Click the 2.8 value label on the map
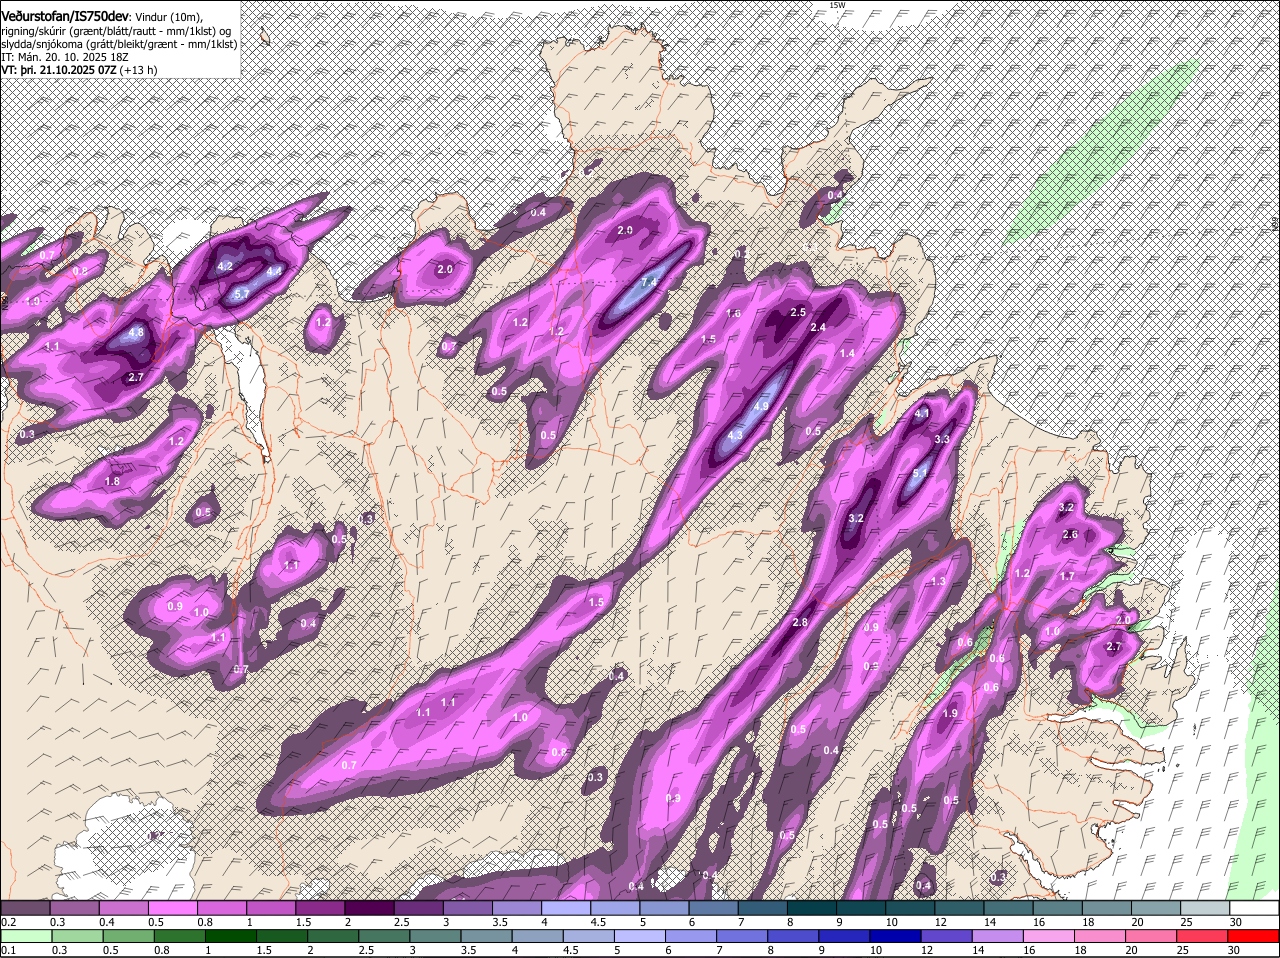Screen dimensions: 1280x958 (800, 623)
